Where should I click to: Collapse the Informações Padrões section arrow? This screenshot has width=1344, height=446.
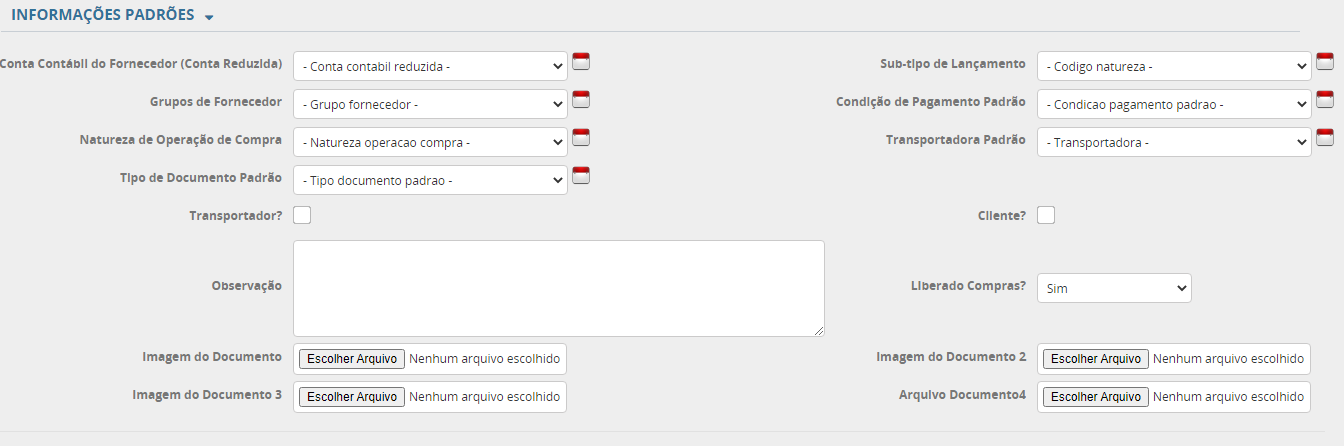[209, 18]
